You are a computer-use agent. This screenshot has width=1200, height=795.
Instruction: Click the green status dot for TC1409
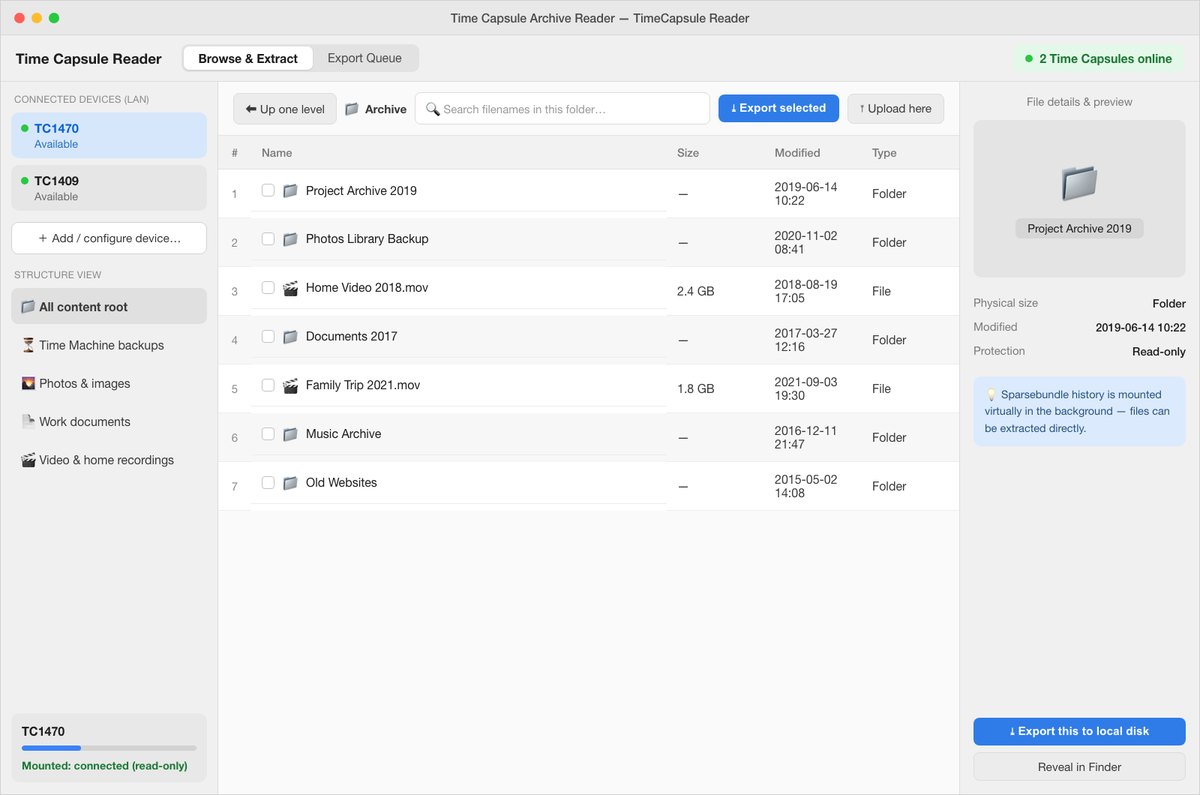coord(25,181)
